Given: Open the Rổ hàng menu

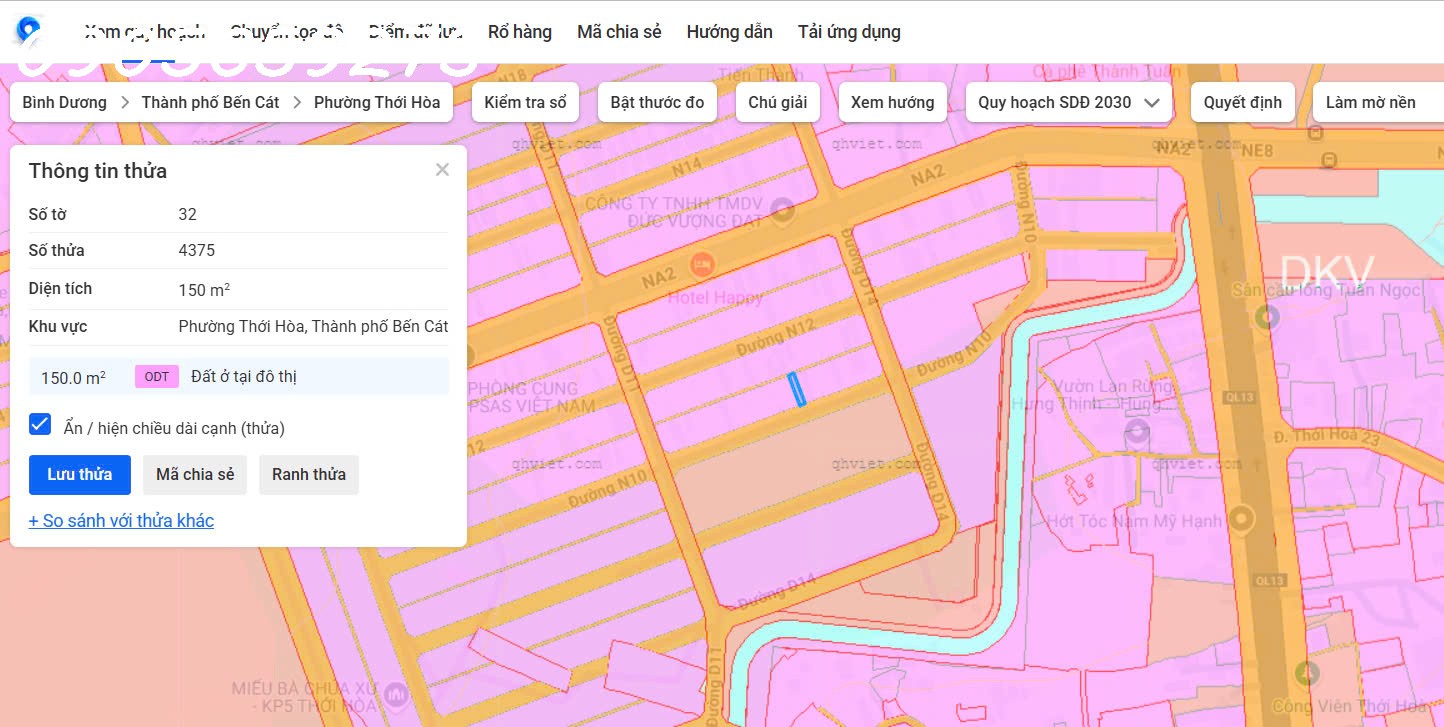Looking at the screenshot, I should (x=519, y=32).
